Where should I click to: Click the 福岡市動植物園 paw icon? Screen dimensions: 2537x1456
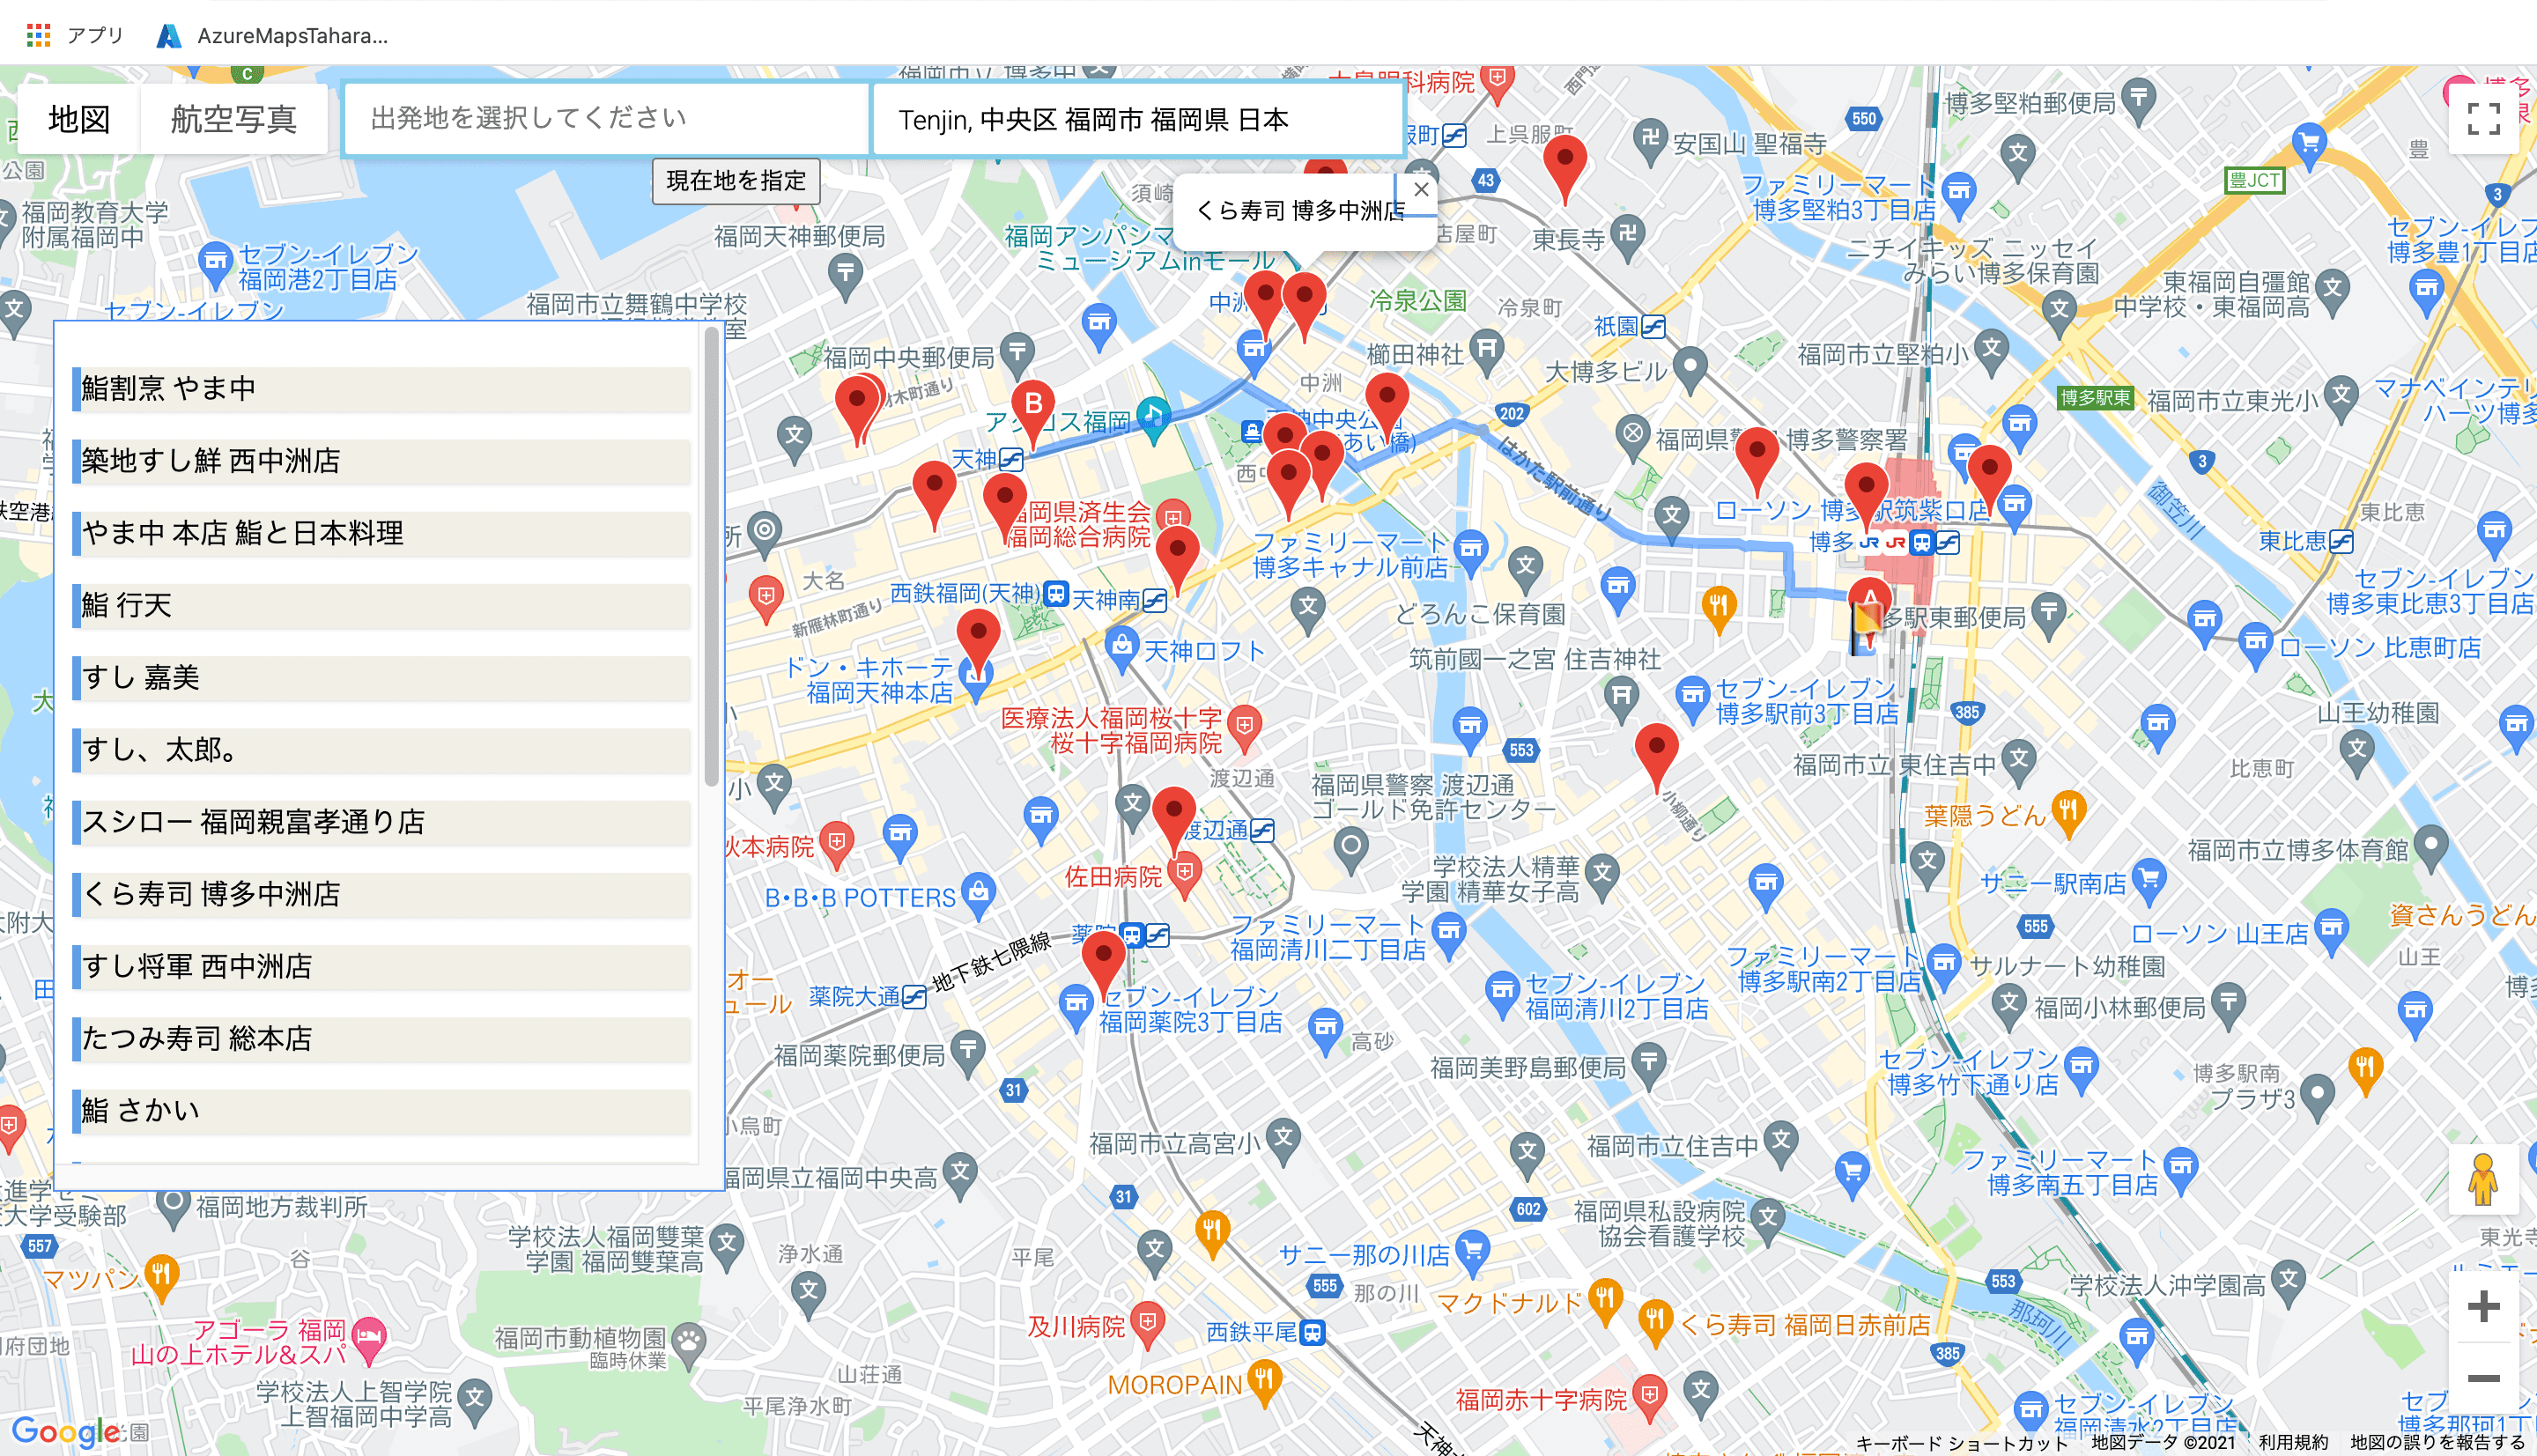click(689, 1344)
